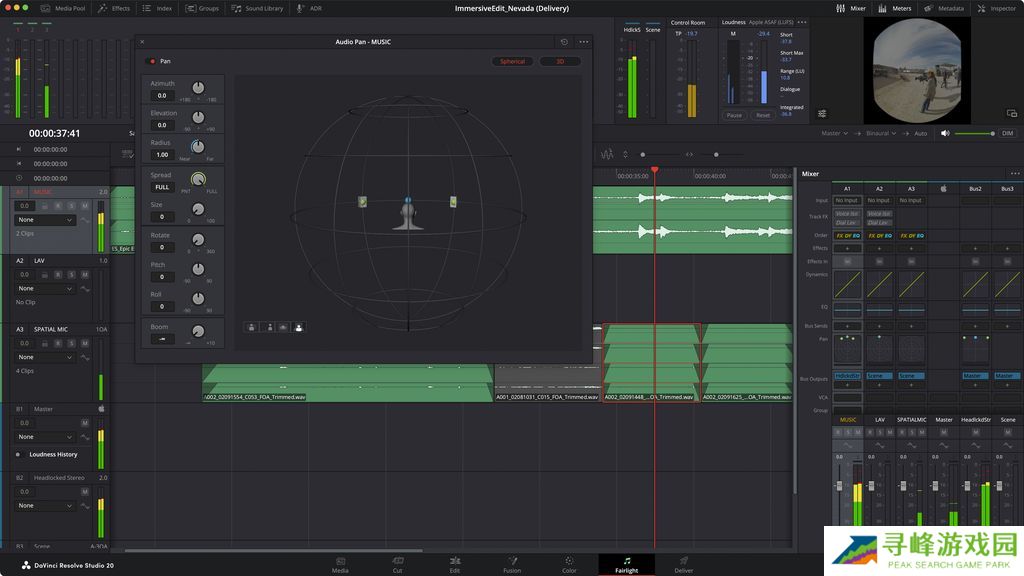Click the monitor volume slider
The width and height of the screenshot is (1024, 576).
click(974, 133)
